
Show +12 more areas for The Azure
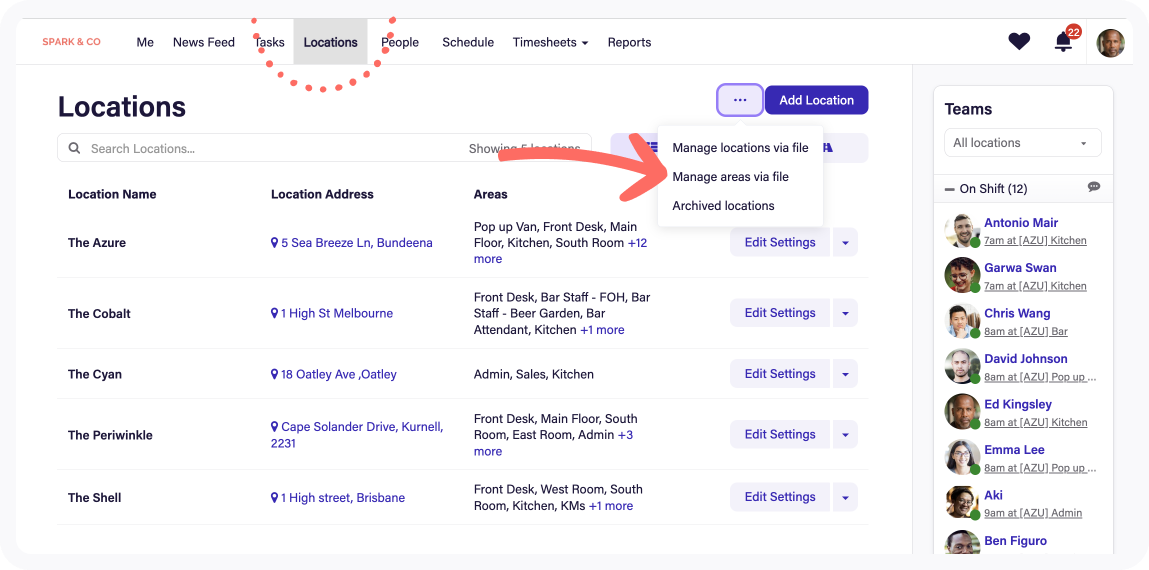(x=636, y=243)
